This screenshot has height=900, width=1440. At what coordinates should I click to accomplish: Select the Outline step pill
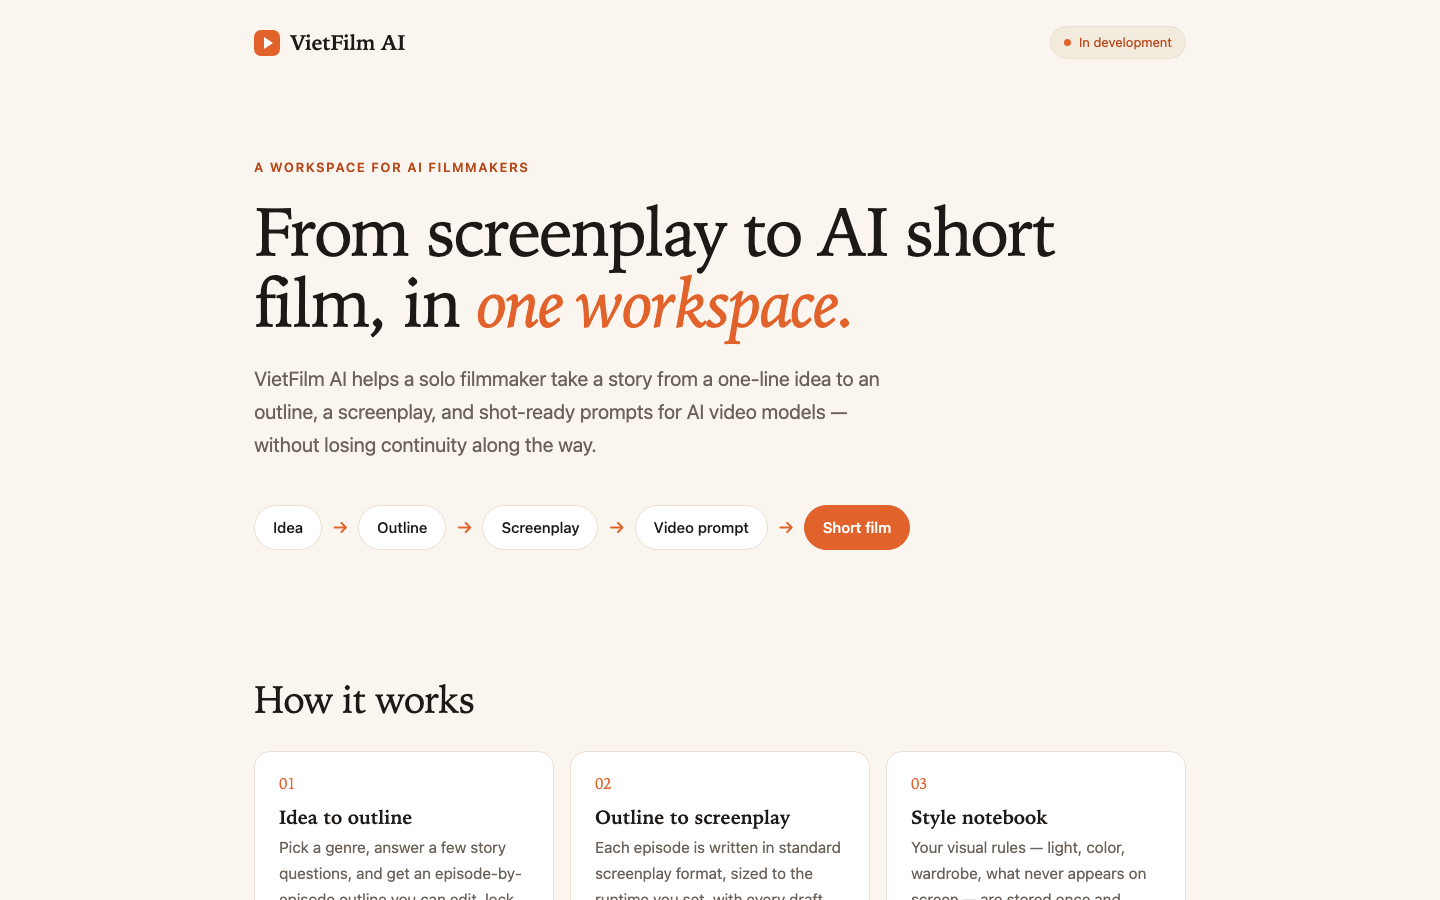click(402, 528)
